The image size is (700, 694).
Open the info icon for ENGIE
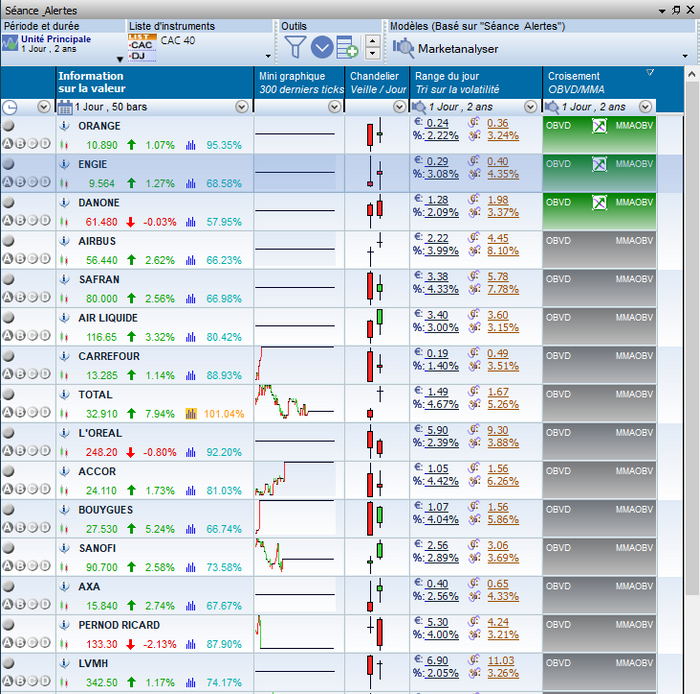coord(65,165)
